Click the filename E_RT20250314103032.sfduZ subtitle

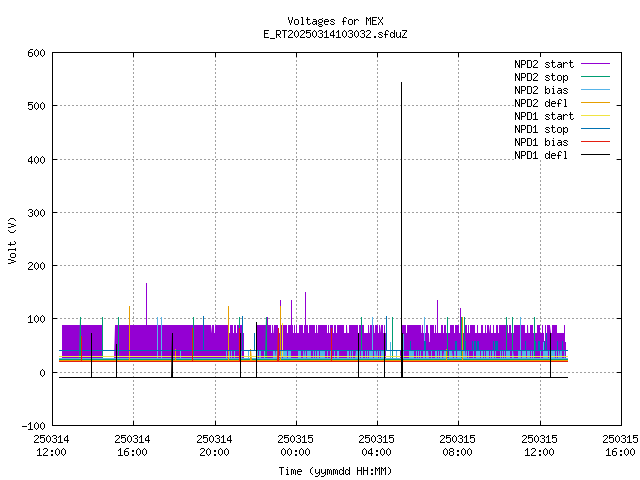(x=335, y=34)
